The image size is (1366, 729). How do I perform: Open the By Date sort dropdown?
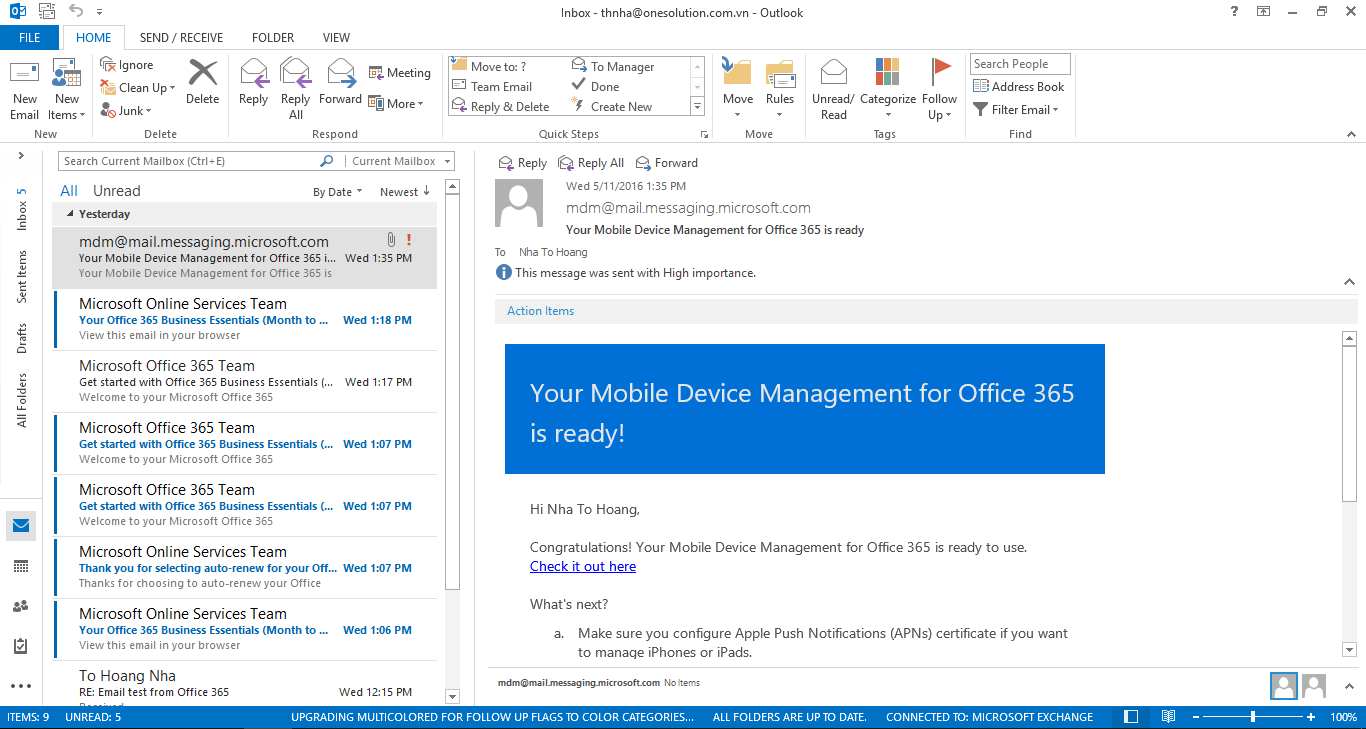(337, 192)
